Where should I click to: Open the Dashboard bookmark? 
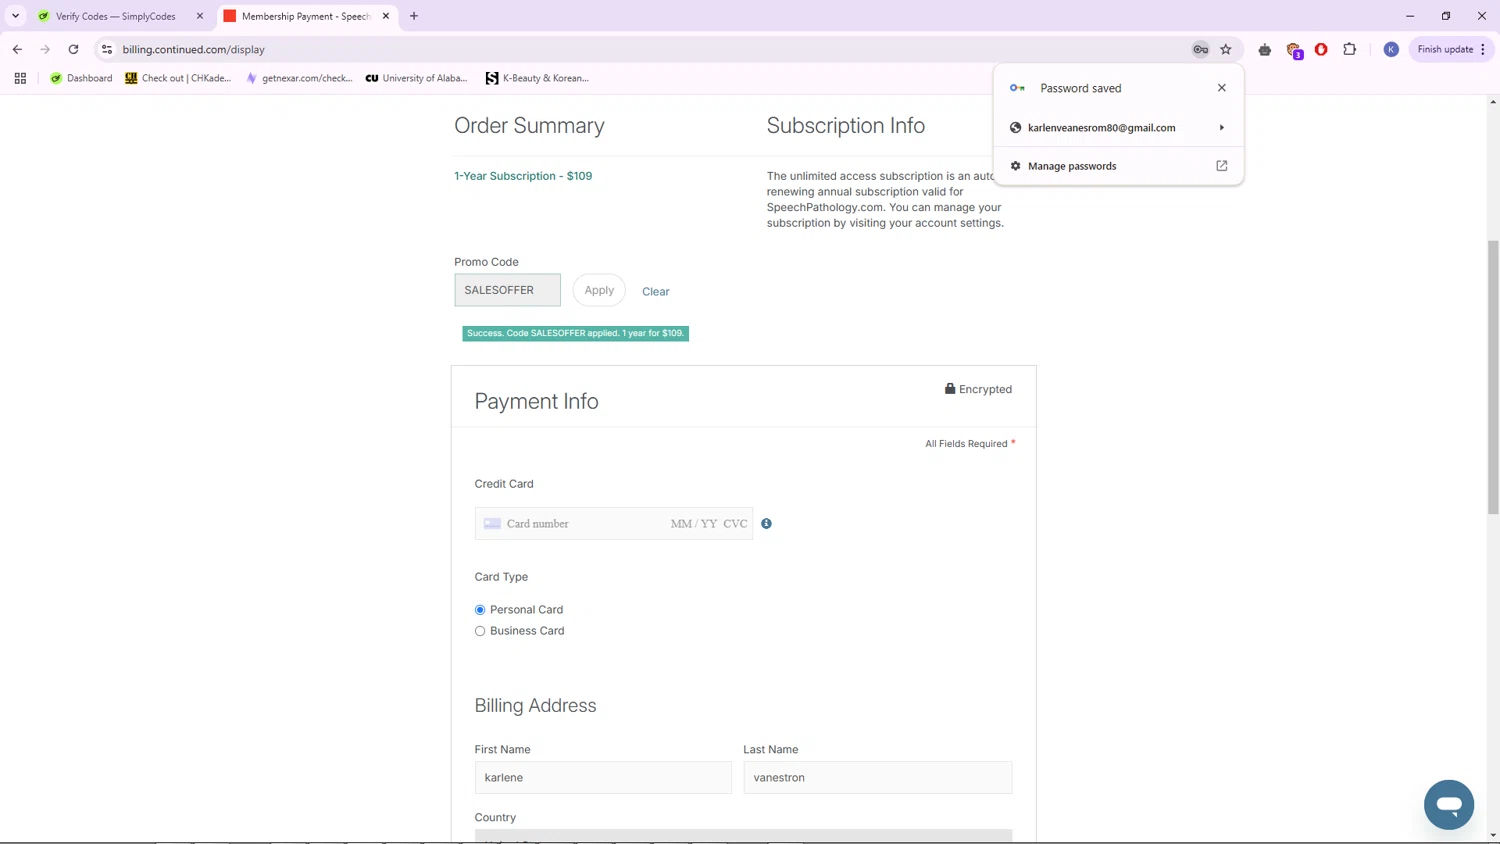(81, 78)
